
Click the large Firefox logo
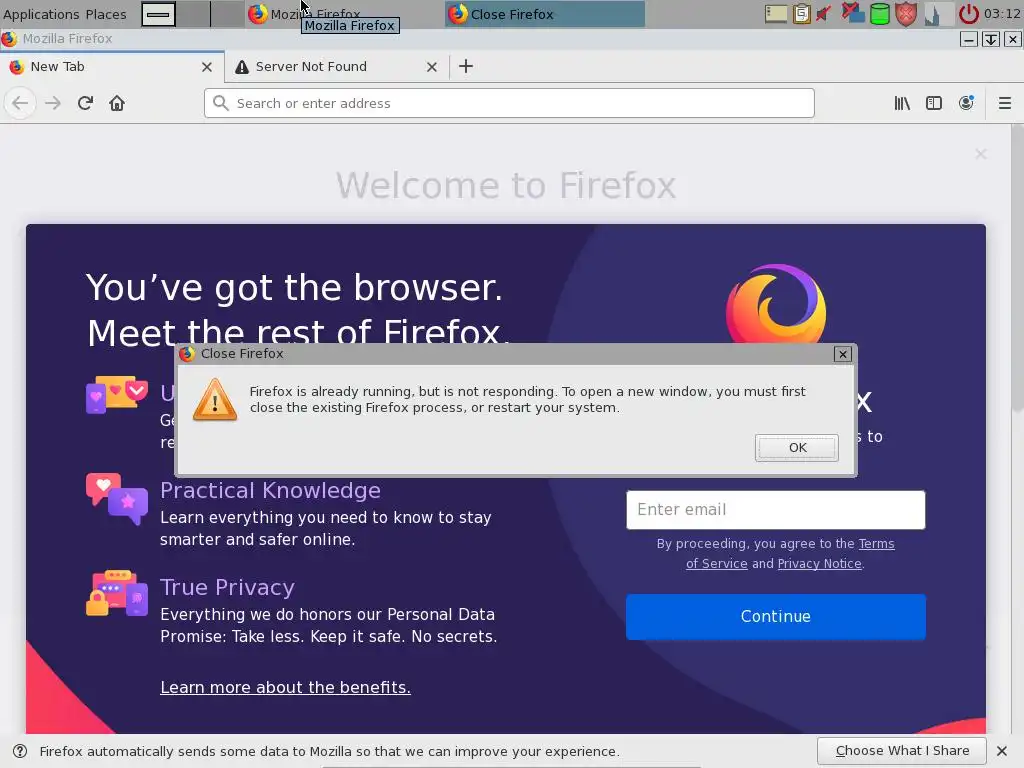click(776, 304)
